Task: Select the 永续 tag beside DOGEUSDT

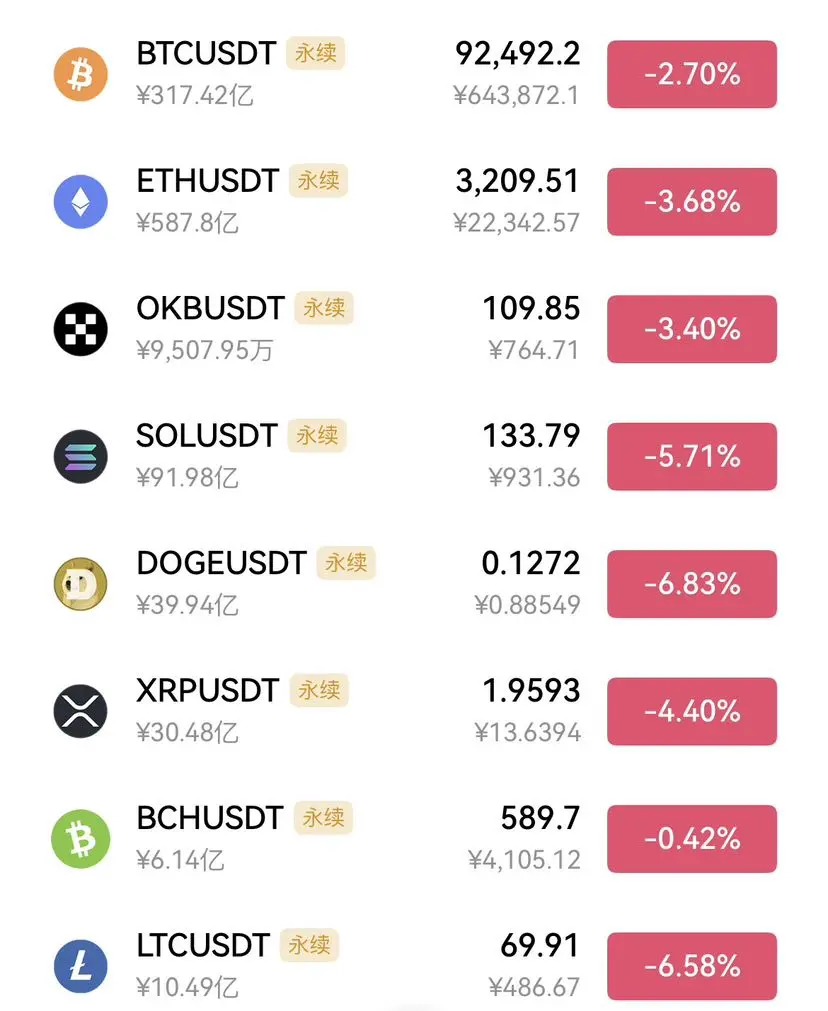Action: click(x=346, y=563)
